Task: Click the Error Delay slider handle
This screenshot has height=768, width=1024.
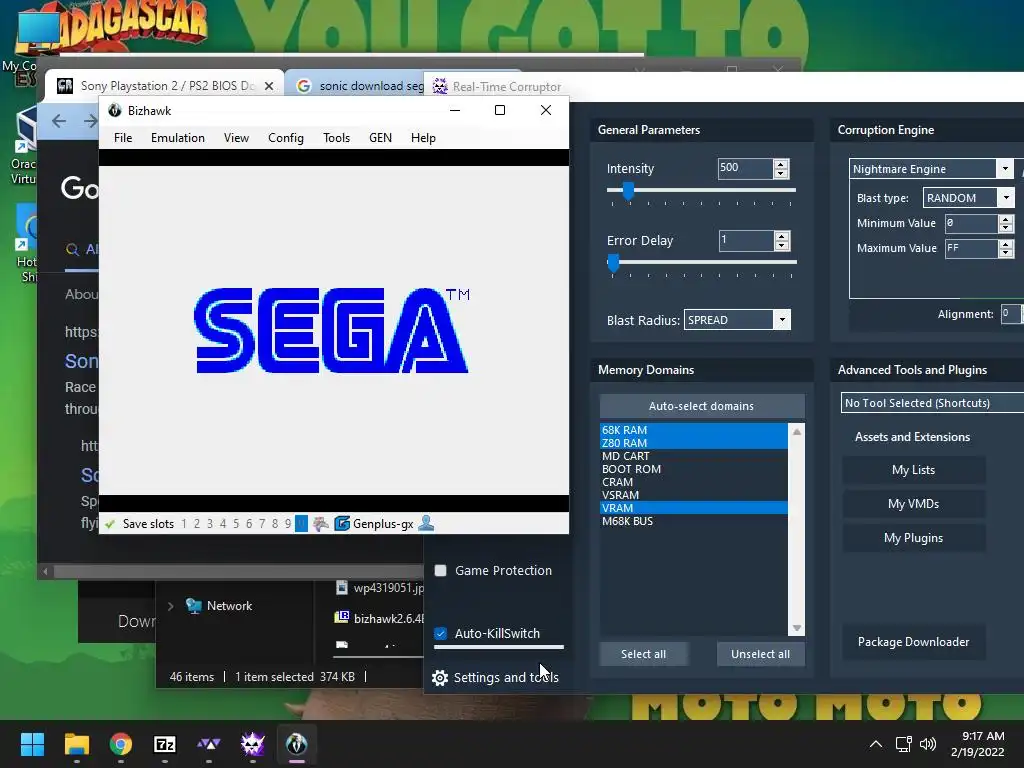Action: [x=613, y=263]
